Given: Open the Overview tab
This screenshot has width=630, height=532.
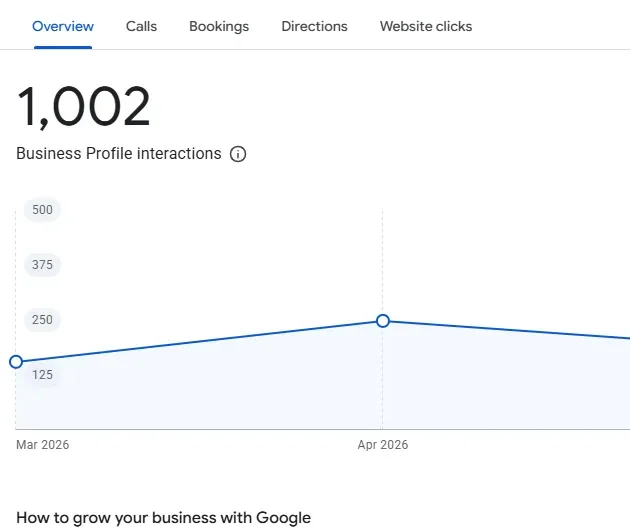Looking at the screenshot, I should coord(63,27).
